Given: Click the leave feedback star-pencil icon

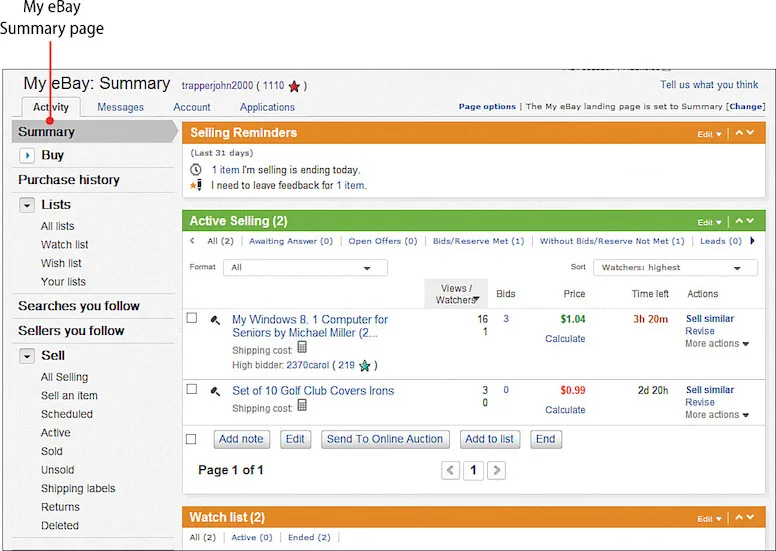Looking at the screenshot, I should click(196, 186).
